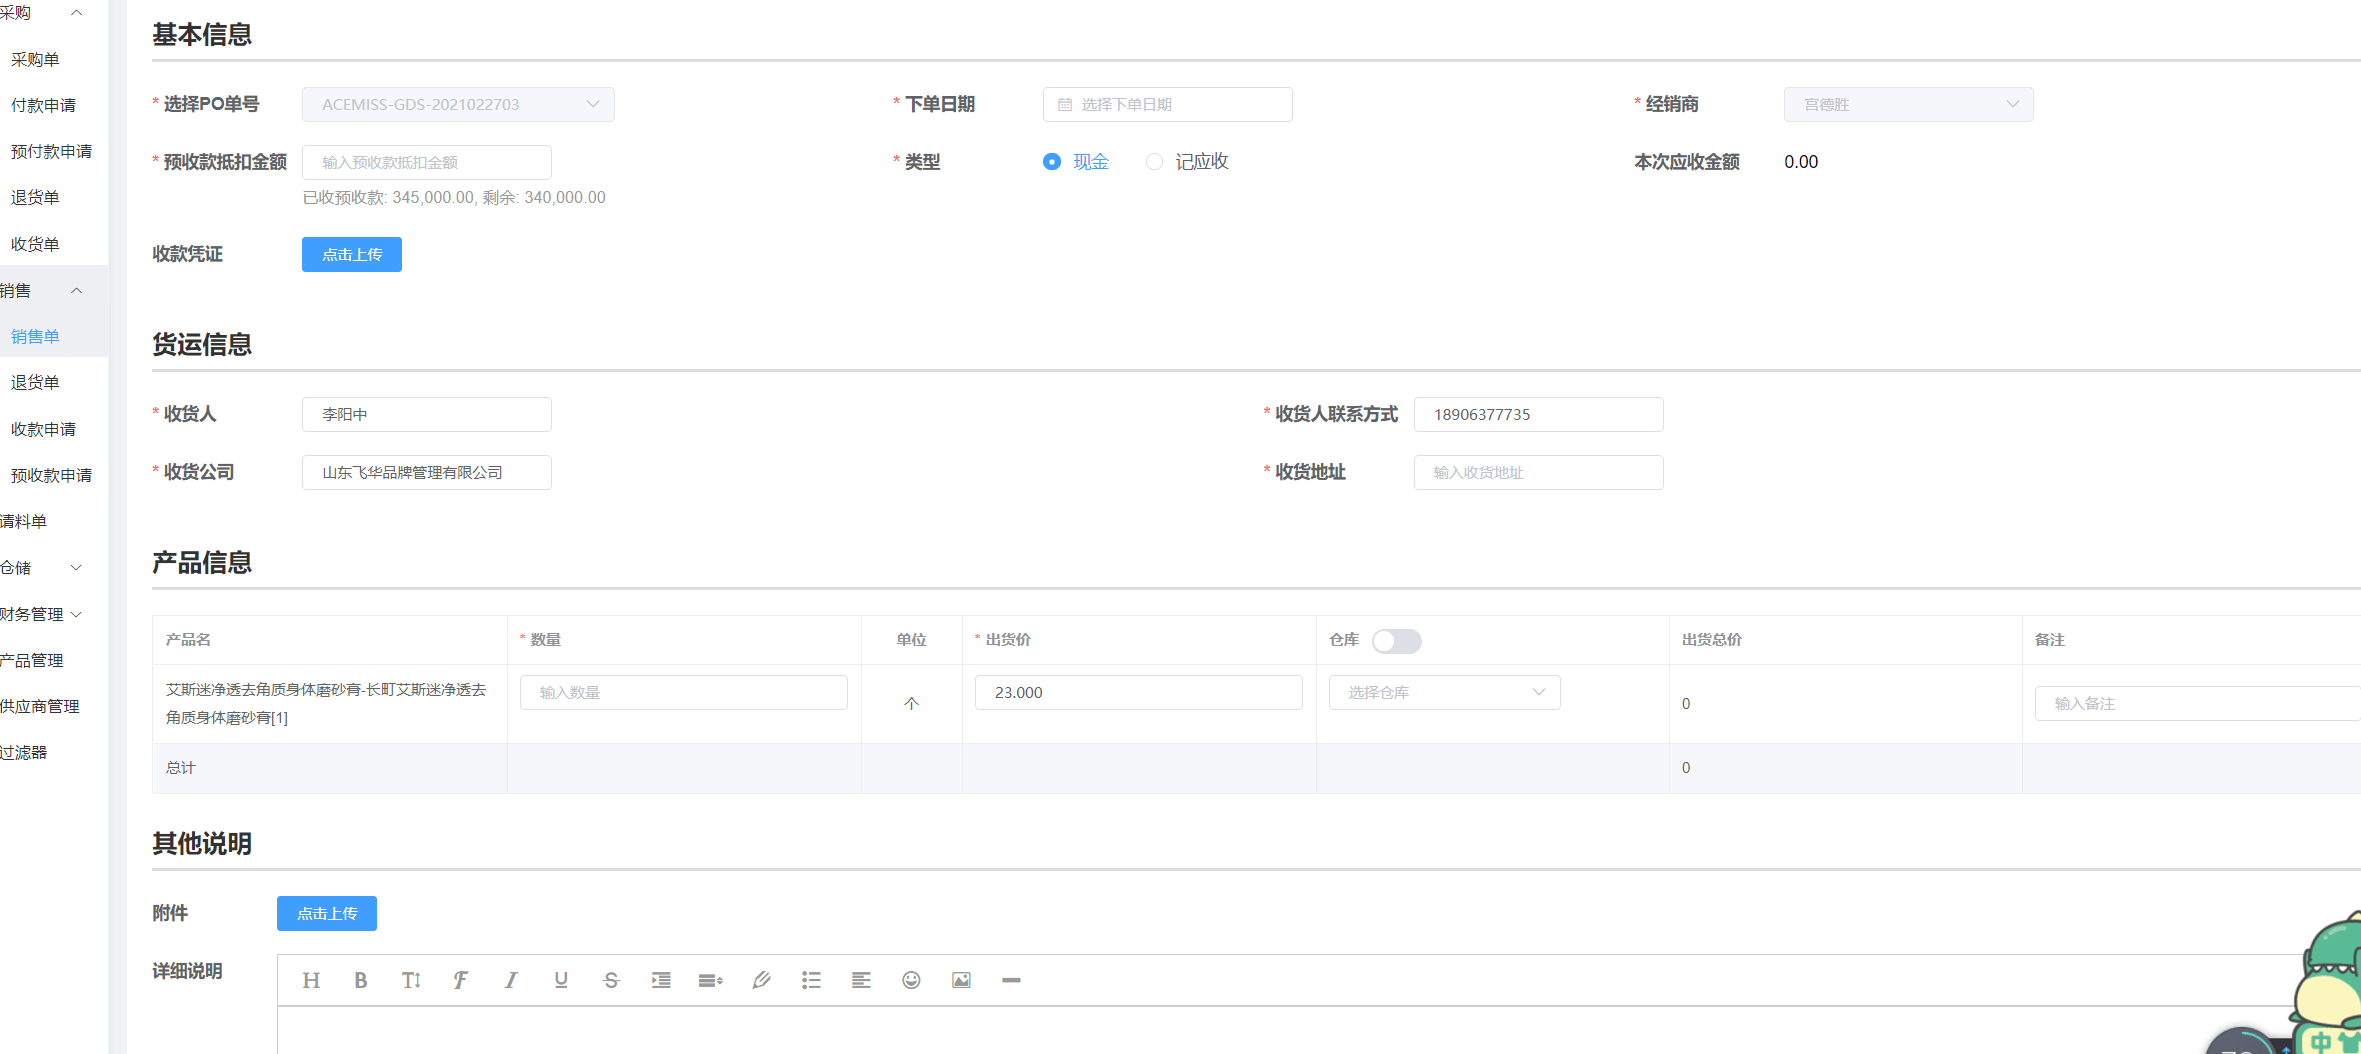Click the 输入备注 remark field
Image resolution: width=2361 pixels, height=1054 pixels.
point(2197,704)
